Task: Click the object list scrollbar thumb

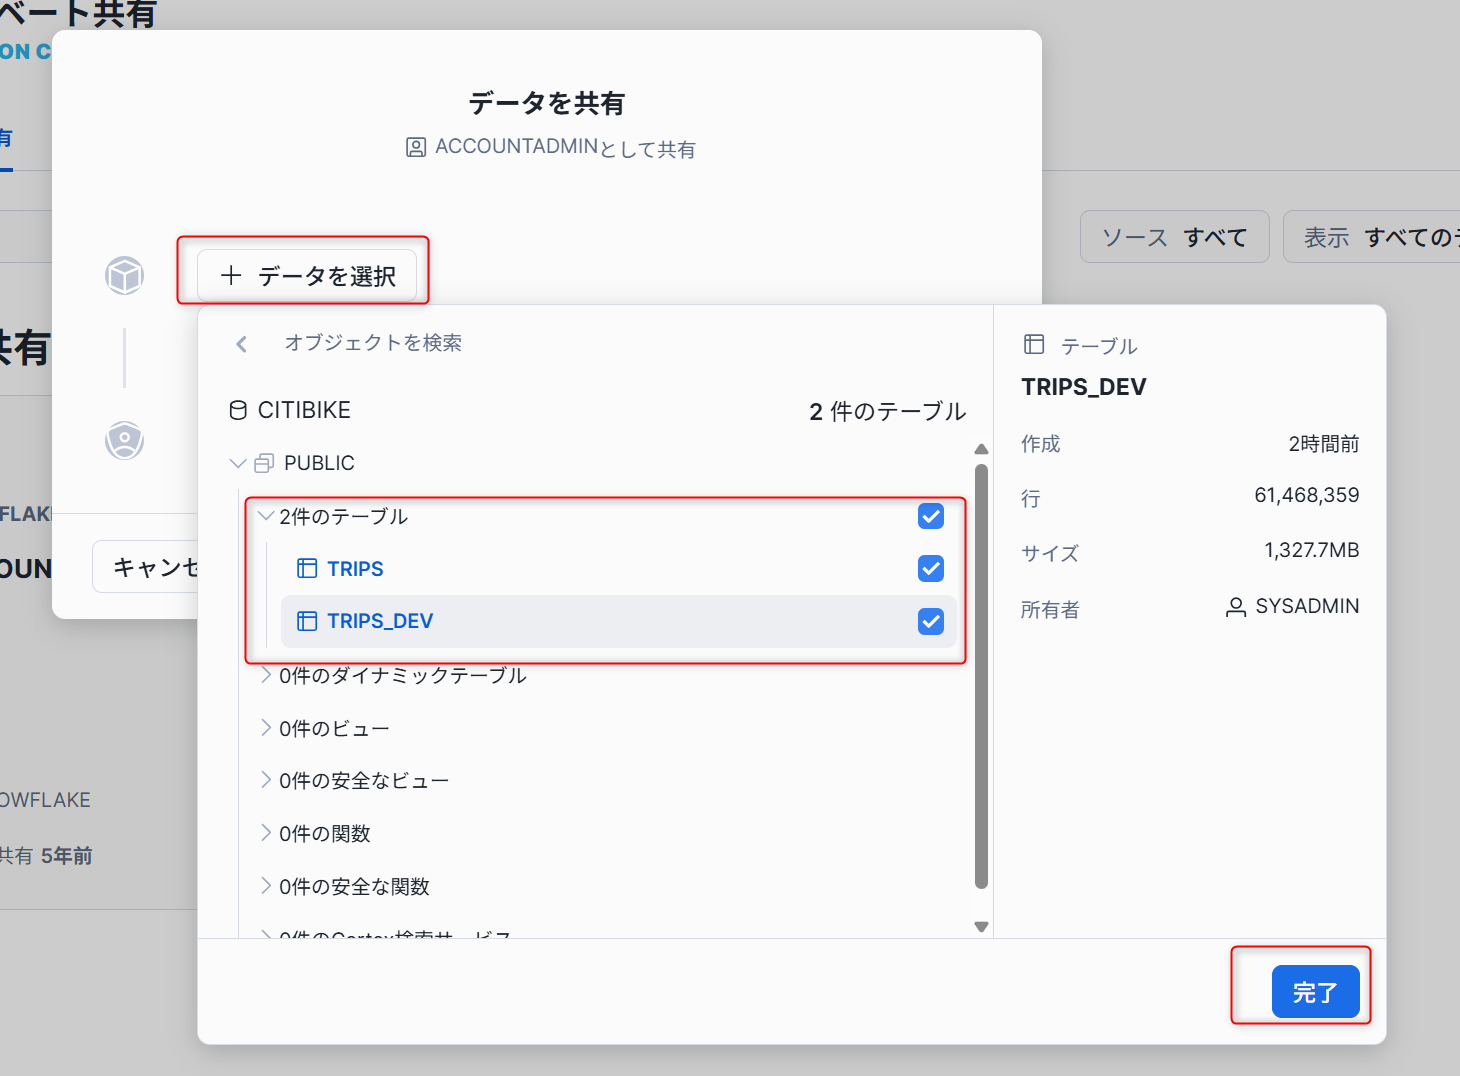Action: coord(981,676)
